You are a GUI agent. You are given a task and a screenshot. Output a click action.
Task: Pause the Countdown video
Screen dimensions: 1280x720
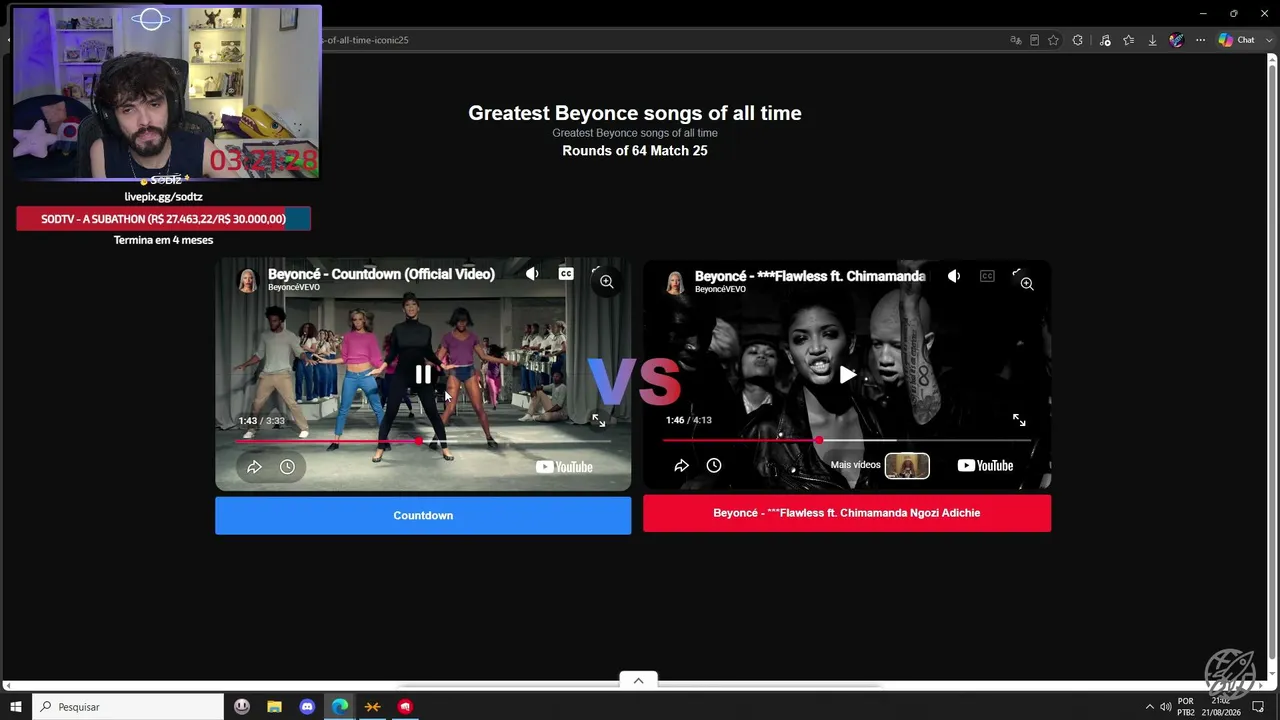click(423, 374)
